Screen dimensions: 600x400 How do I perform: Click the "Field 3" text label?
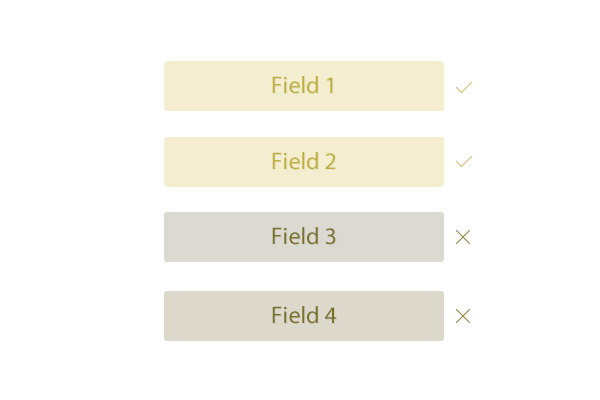coord(303,236)
